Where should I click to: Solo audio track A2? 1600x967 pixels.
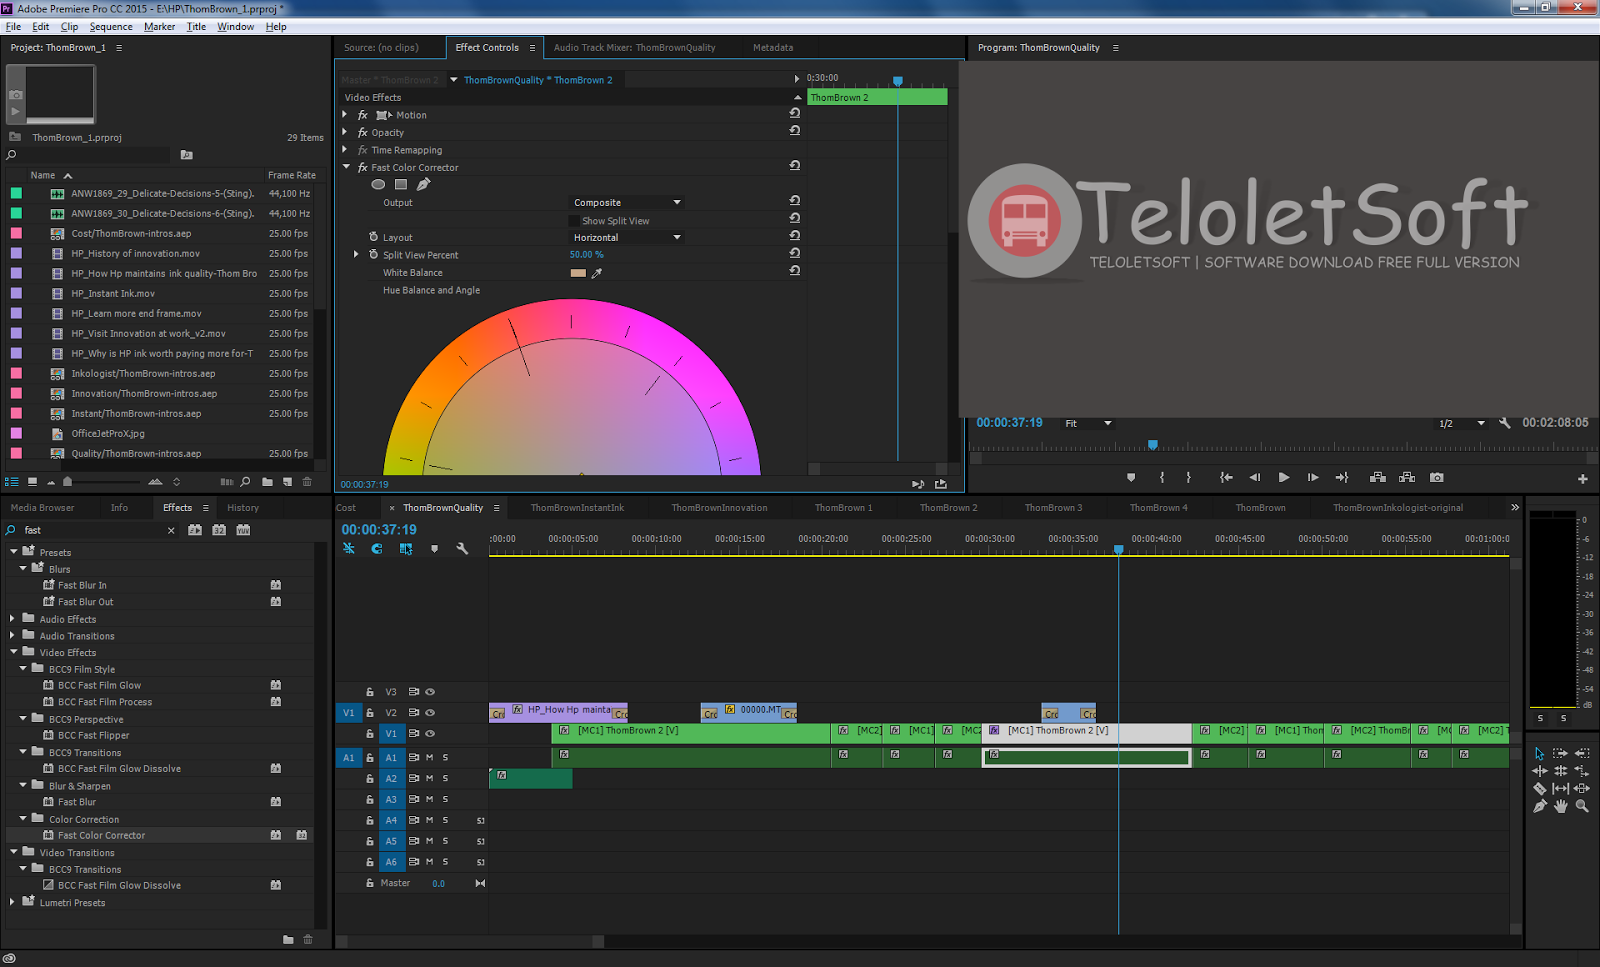445,779
